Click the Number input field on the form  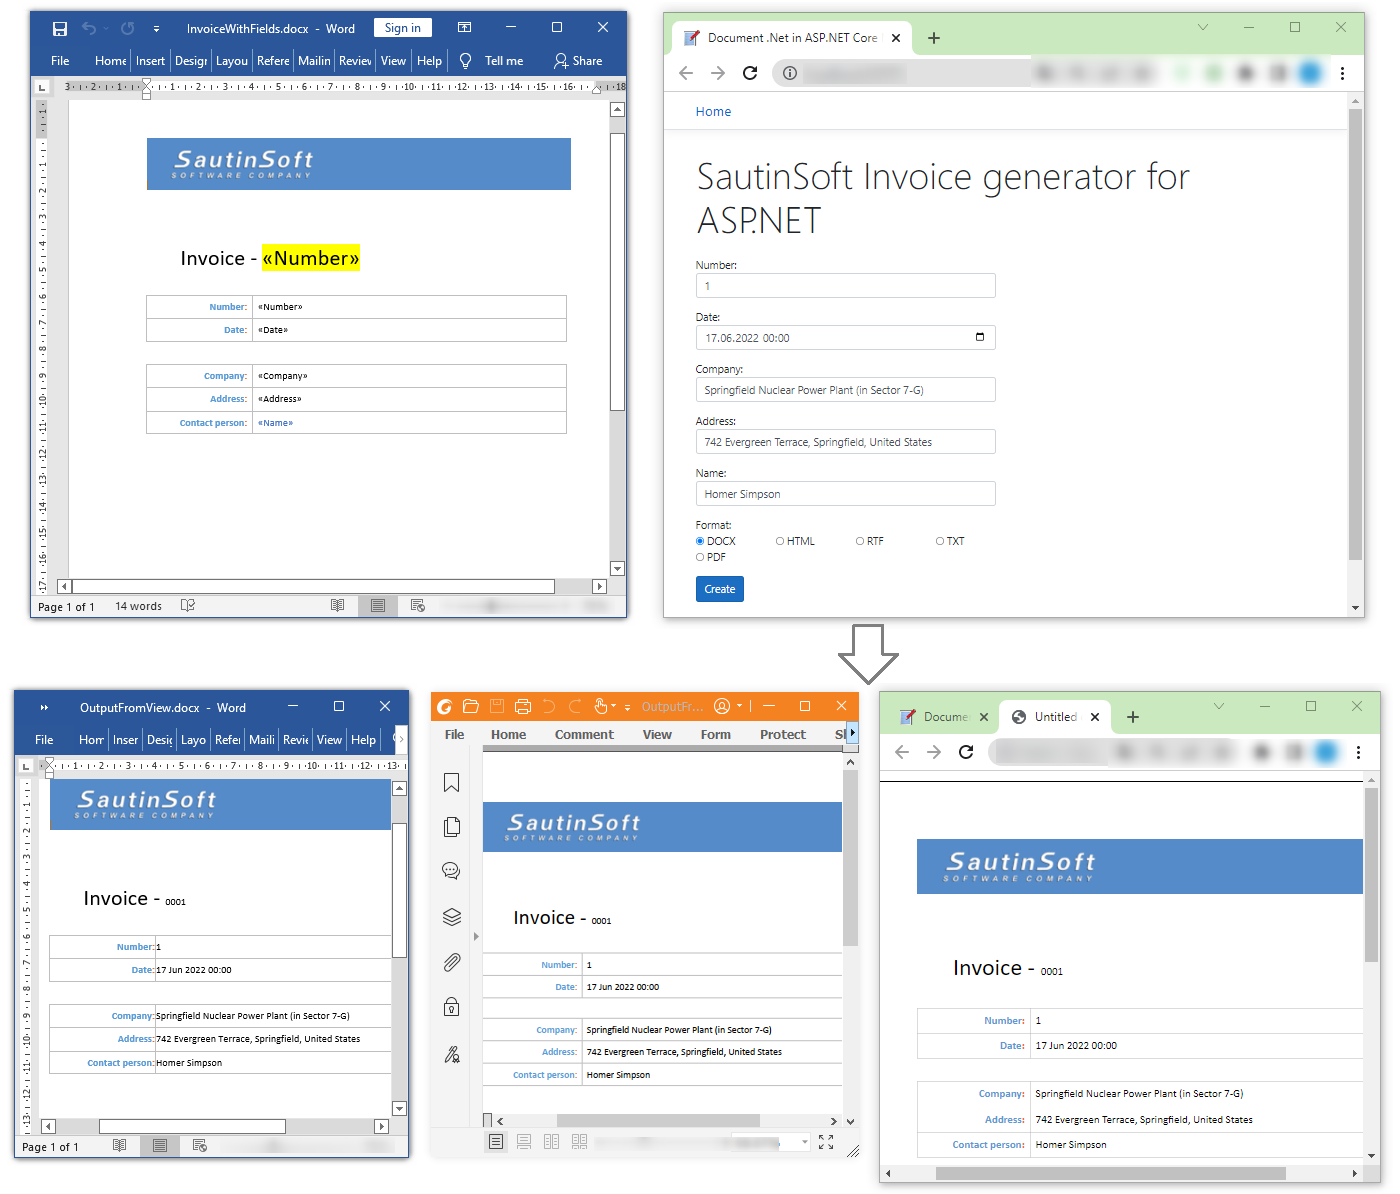point(845,285)
